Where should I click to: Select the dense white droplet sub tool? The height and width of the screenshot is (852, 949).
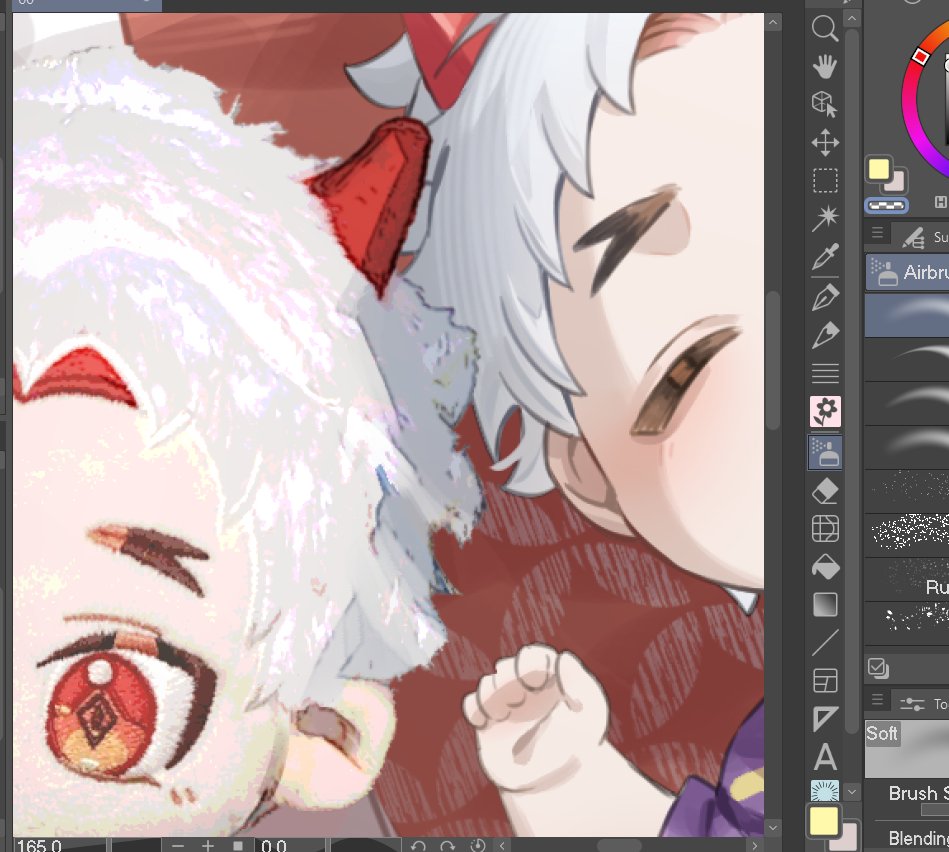pyautogui.click(x=907, y=535)
